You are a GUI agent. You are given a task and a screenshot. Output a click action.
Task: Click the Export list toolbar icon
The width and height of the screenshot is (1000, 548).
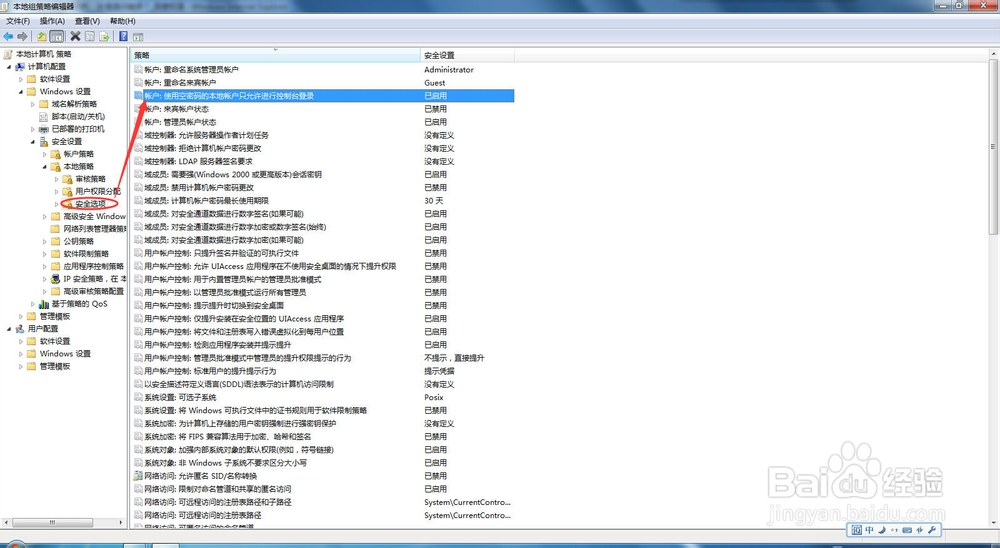click(104, 36)
